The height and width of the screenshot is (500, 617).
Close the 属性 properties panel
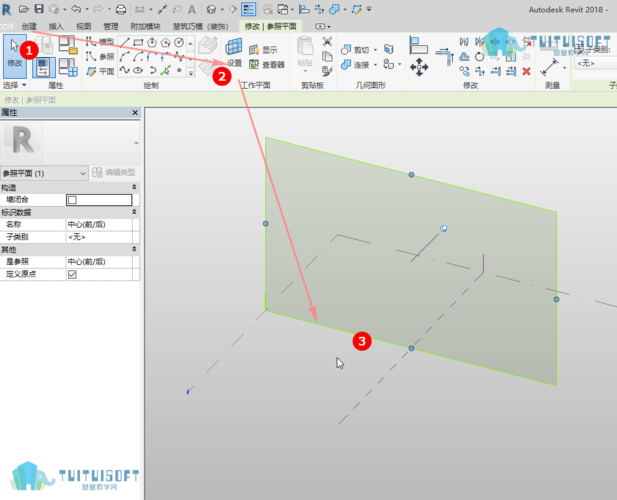[x=135, y=113]
